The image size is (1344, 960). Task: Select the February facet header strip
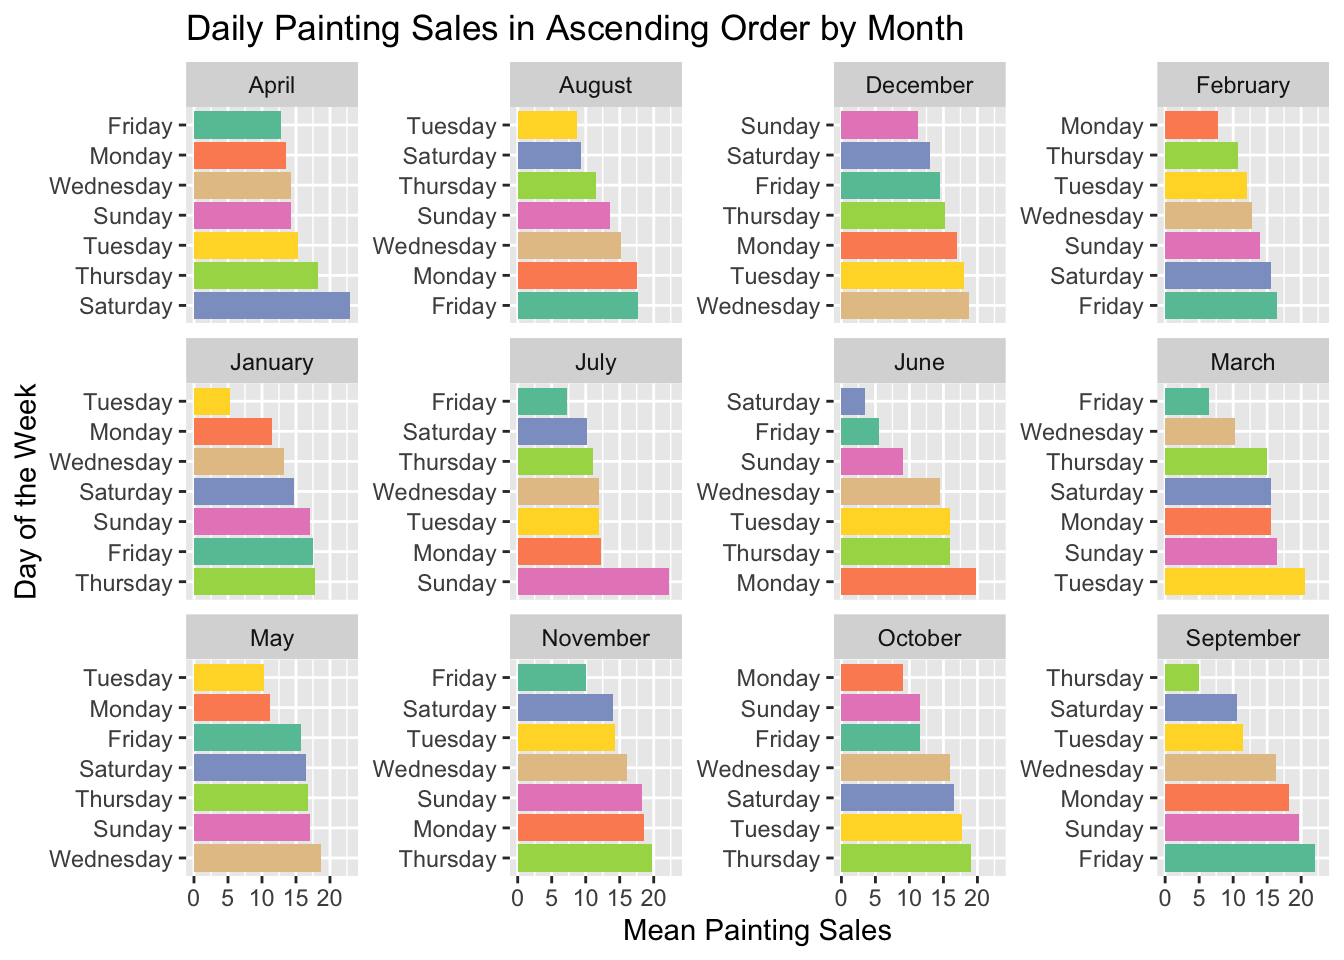(1243, 85)
